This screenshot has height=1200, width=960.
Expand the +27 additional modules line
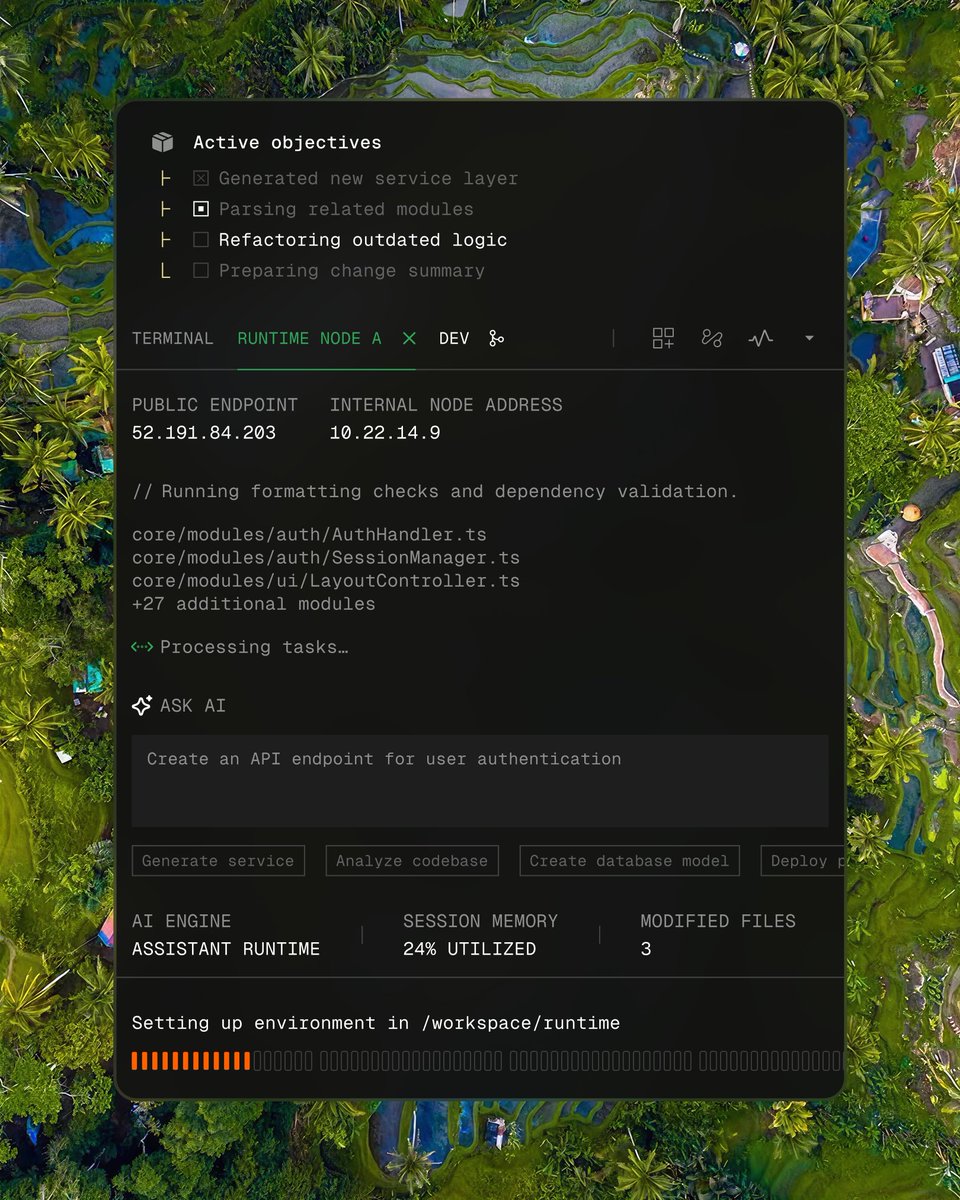pos(254,604)
